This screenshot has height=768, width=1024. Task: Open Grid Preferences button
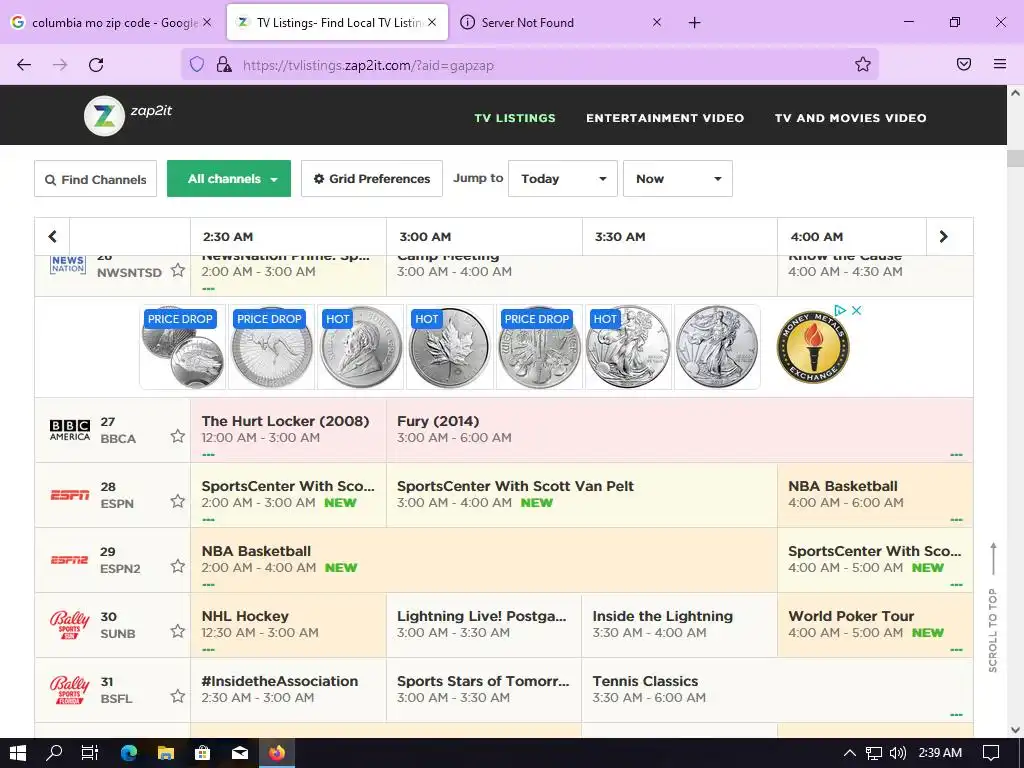pyautogui.click(x=372, y=178)
